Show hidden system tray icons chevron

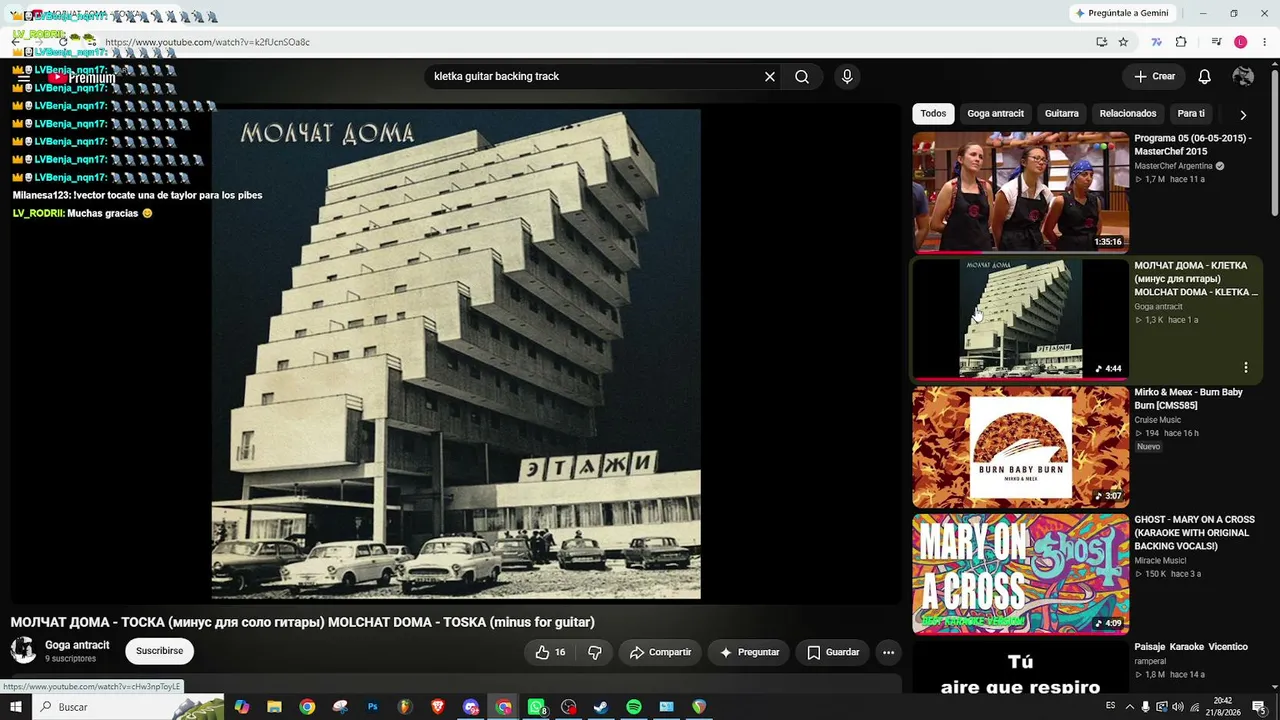pos(1130,707)
